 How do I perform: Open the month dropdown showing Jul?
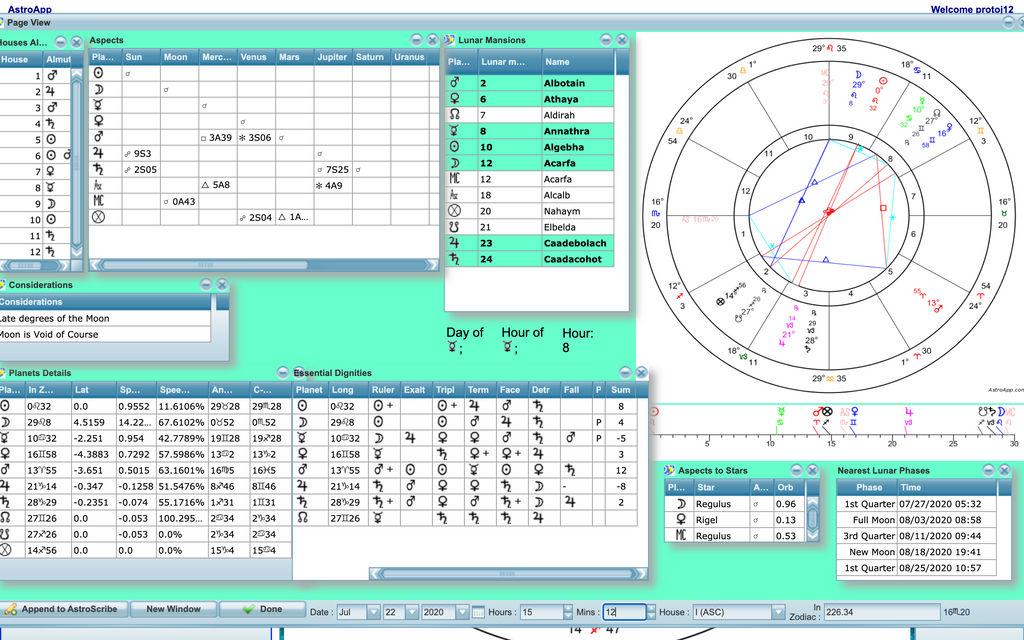pos(374,612)
